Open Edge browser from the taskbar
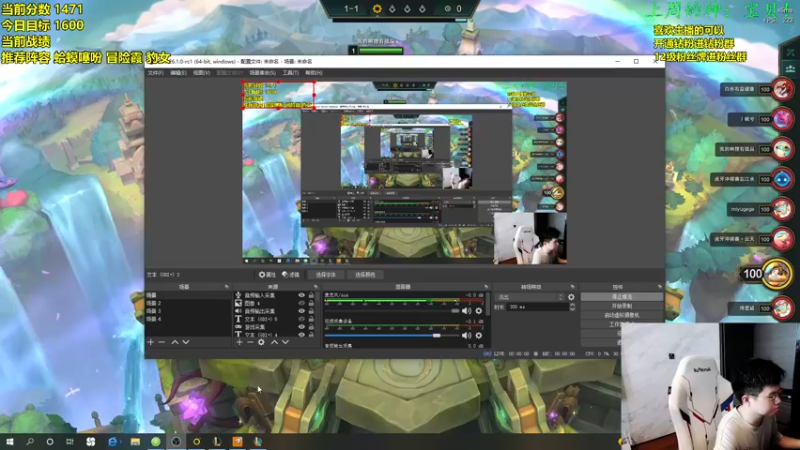The width and height of the screenshot is (800, 450). tap(113, 441)
